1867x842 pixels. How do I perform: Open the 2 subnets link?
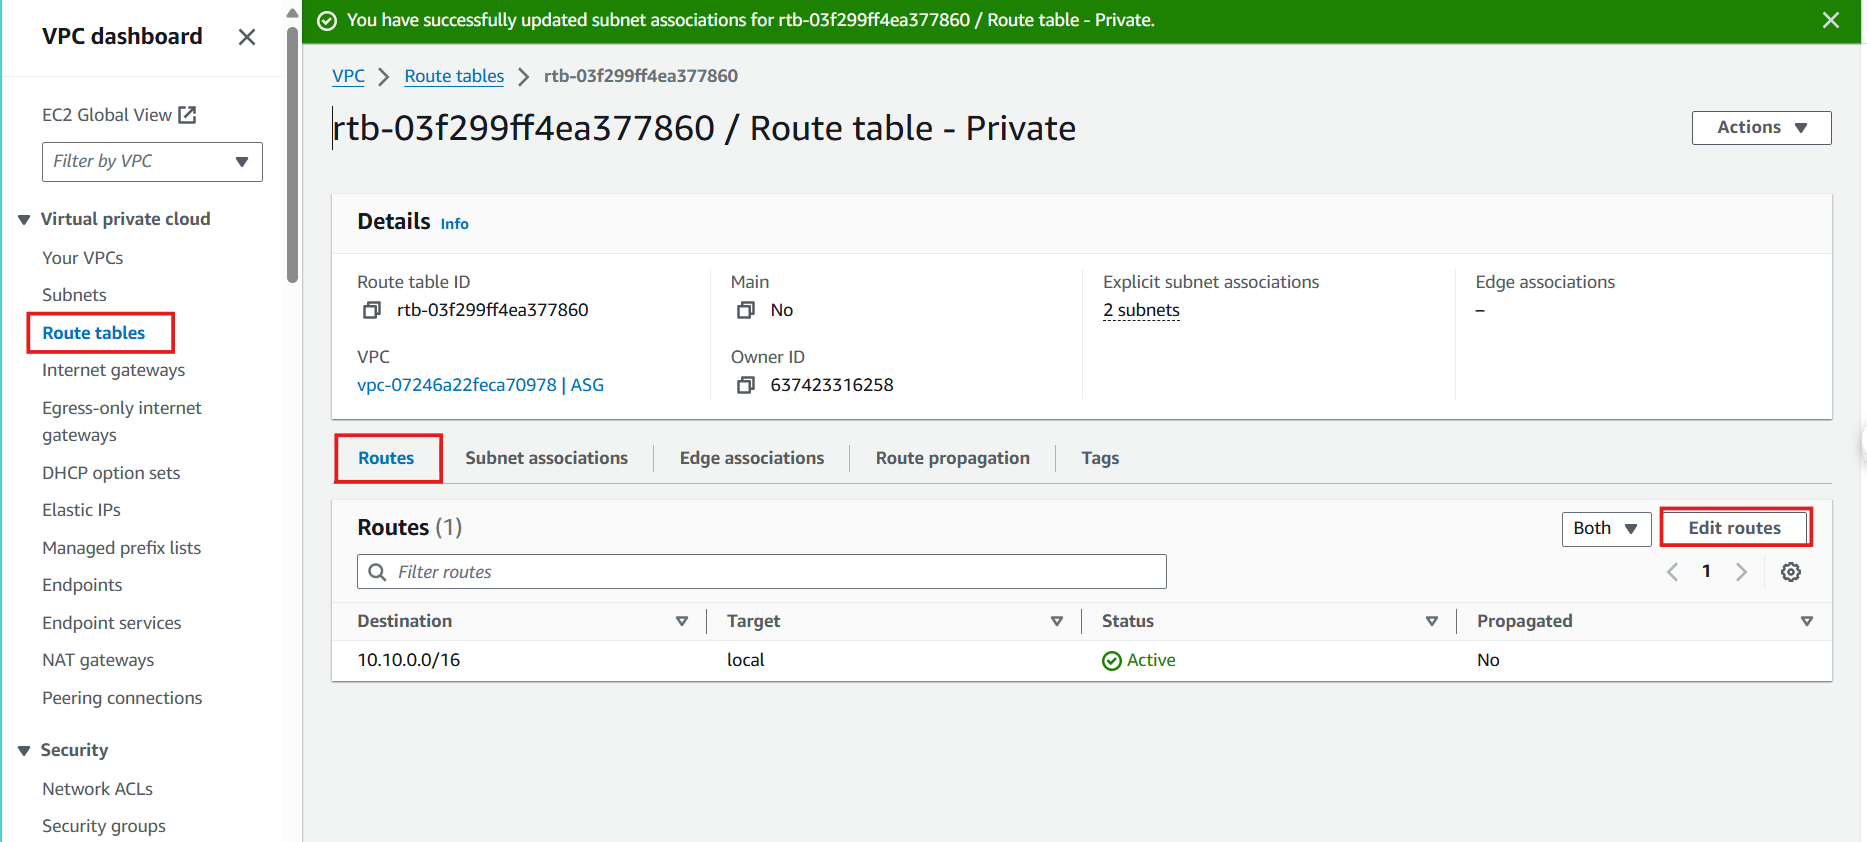tap(1141, 310)
